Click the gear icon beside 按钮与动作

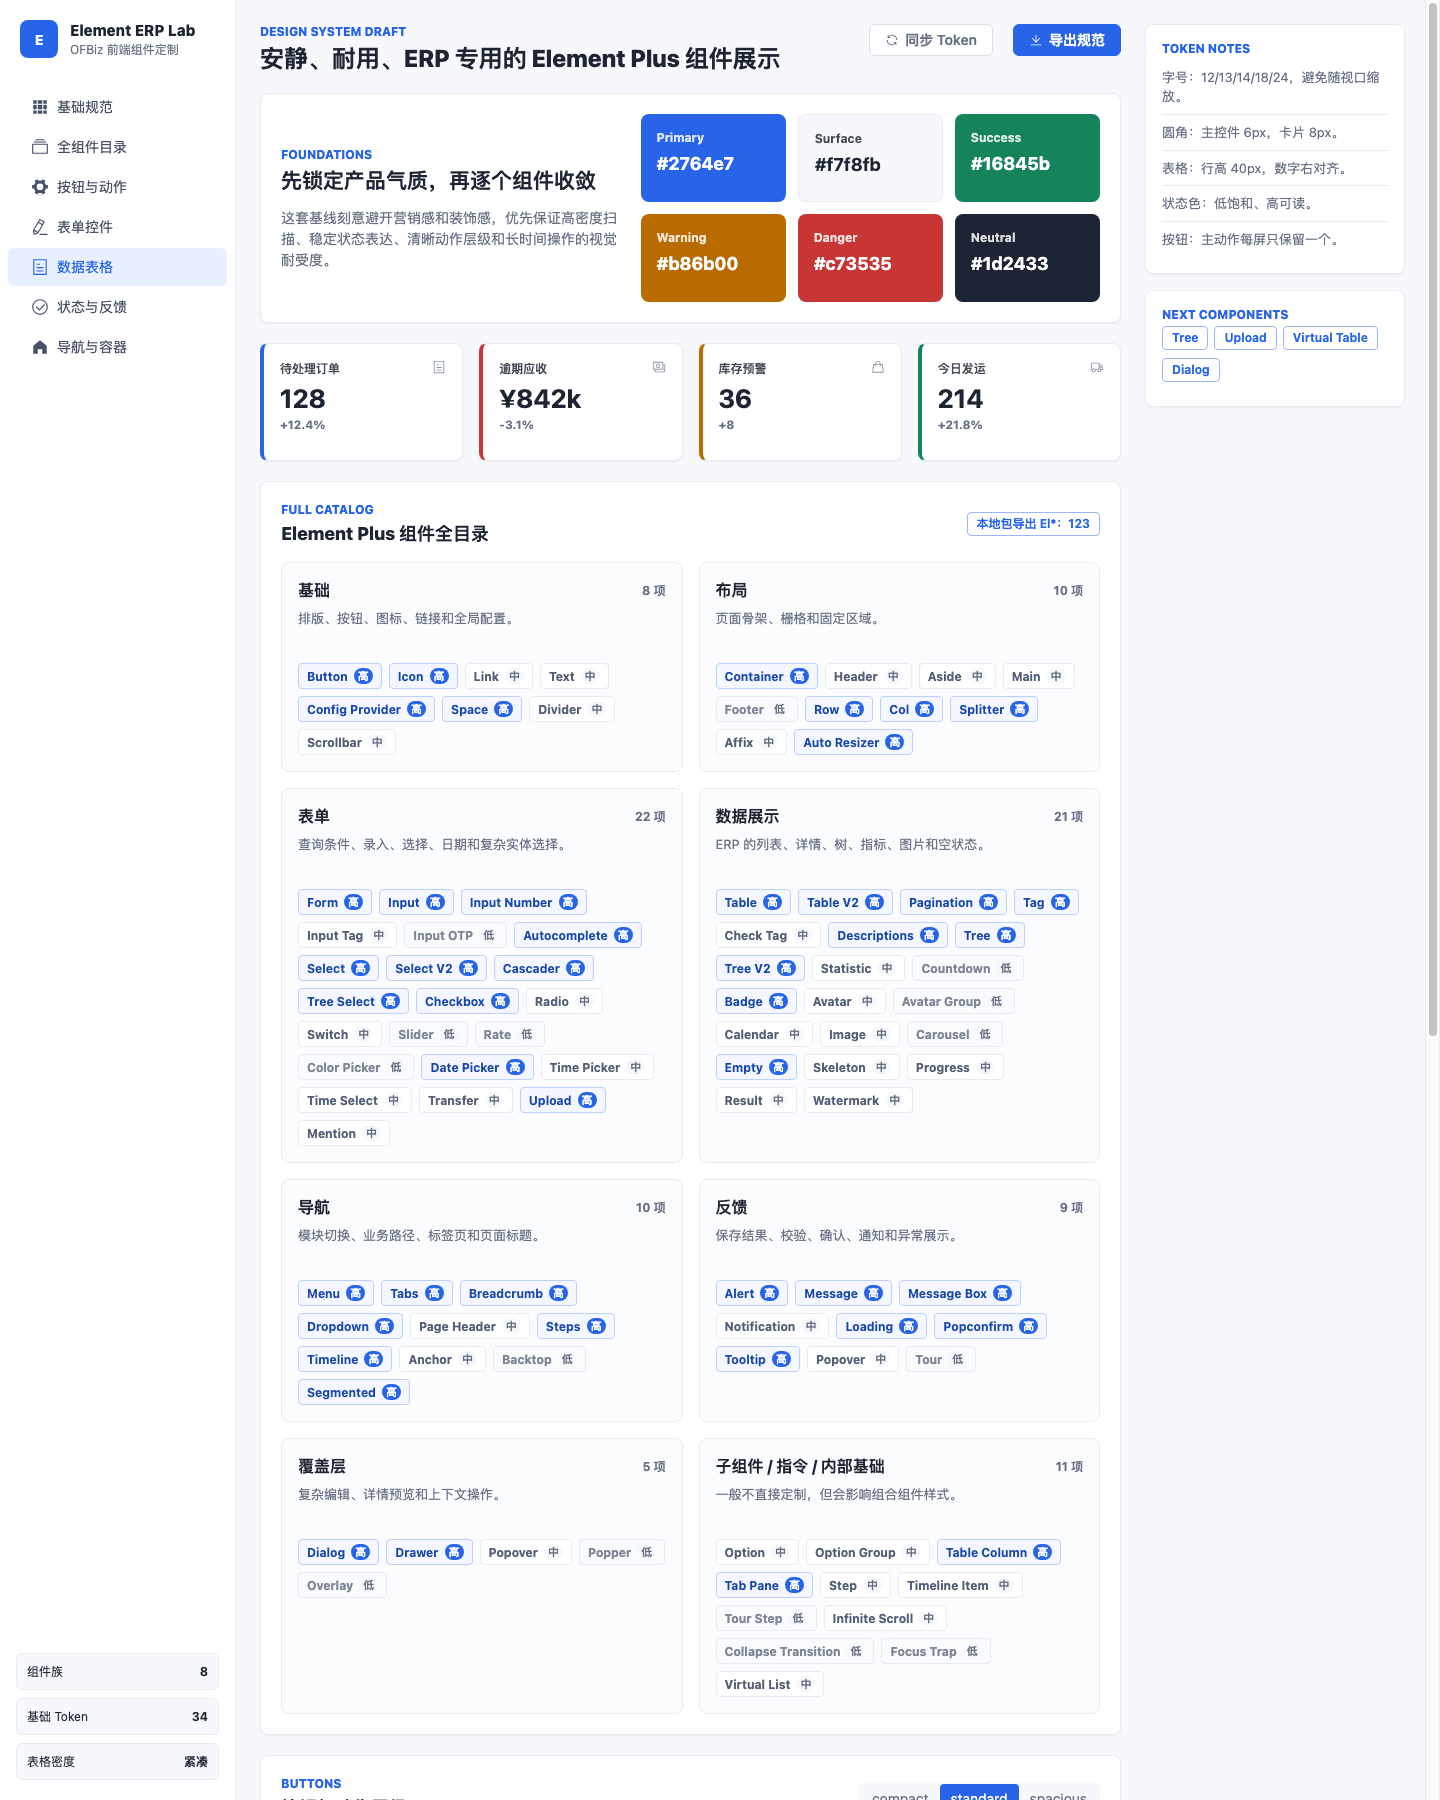click(x=40, y=187)
